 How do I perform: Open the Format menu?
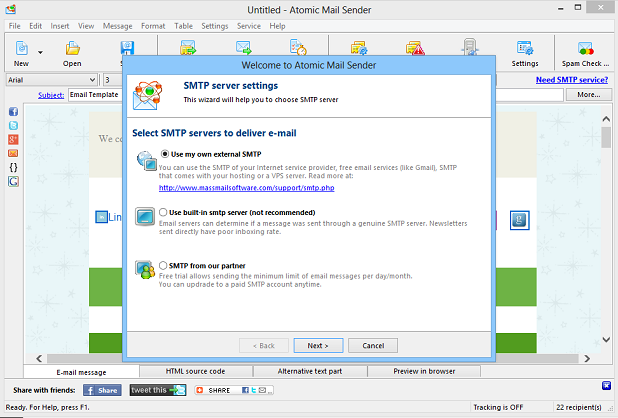(153, 26)
